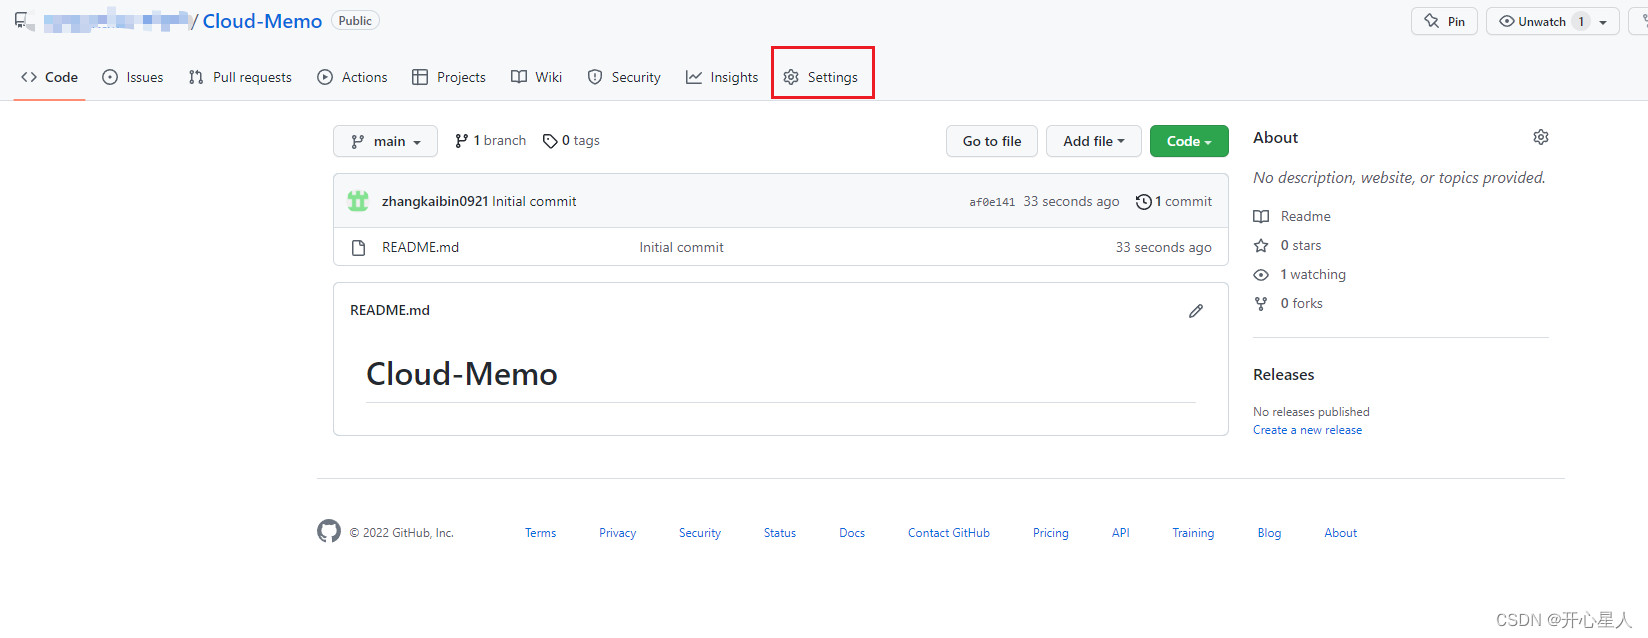The width and height of the screenshot is (1648, 638).
Task: Click the fork icon beside 0 forks
Action: point(1261,304)
